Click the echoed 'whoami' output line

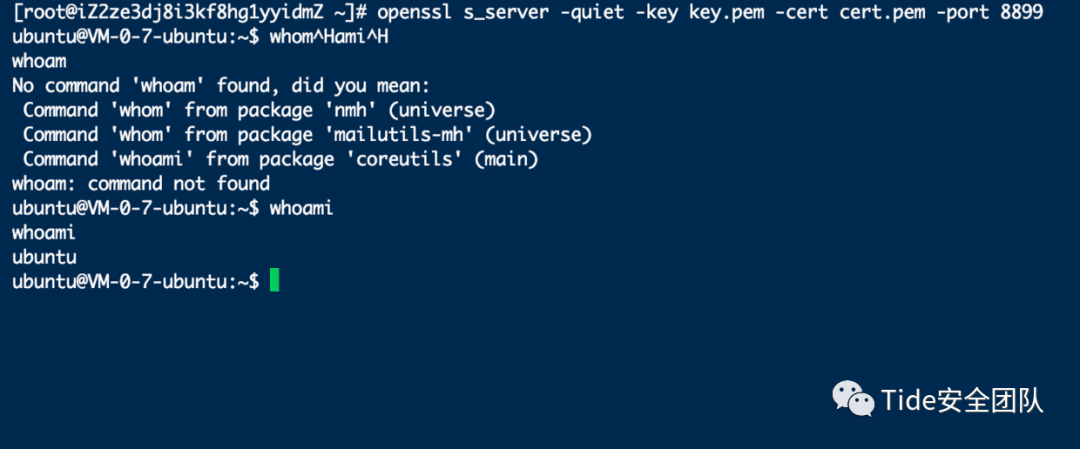pos(44,233)
